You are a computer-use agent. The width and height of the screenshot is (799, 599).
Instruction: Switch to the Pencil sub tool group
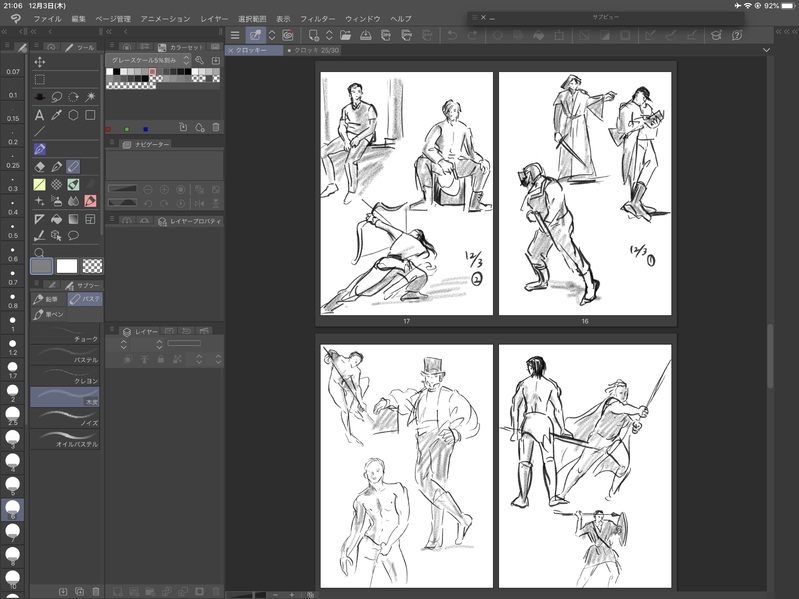[x=48, y=298]
